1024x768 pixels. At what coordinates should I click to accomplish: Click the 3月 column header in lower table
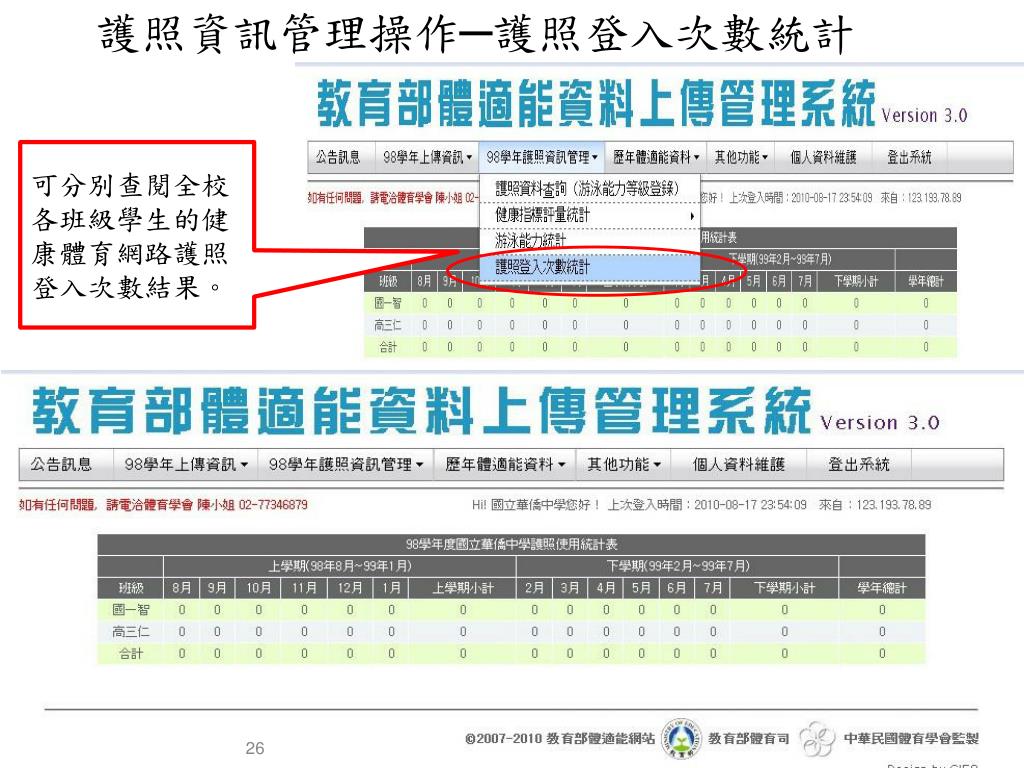click(569, 588)
